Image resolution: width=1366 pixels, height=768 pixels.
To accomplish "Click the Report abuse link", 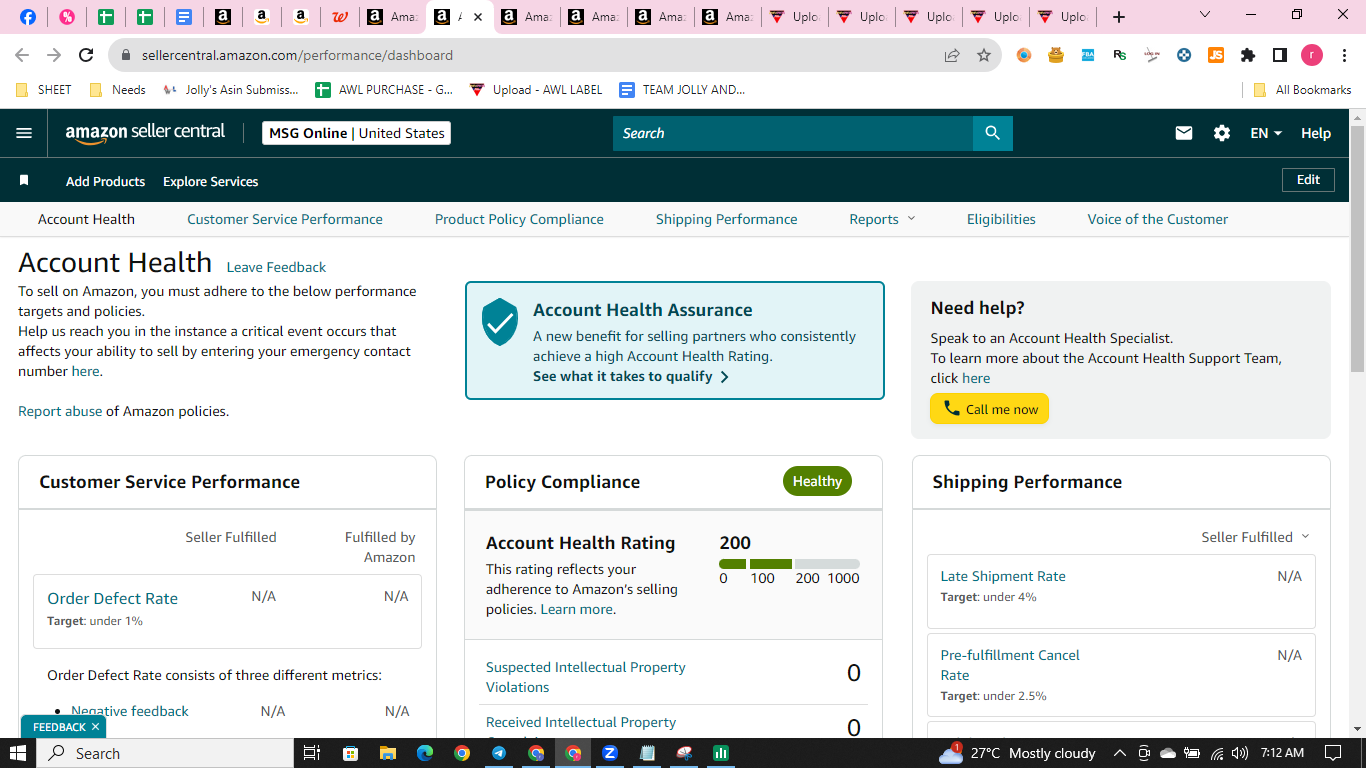I will click(60, 411).
